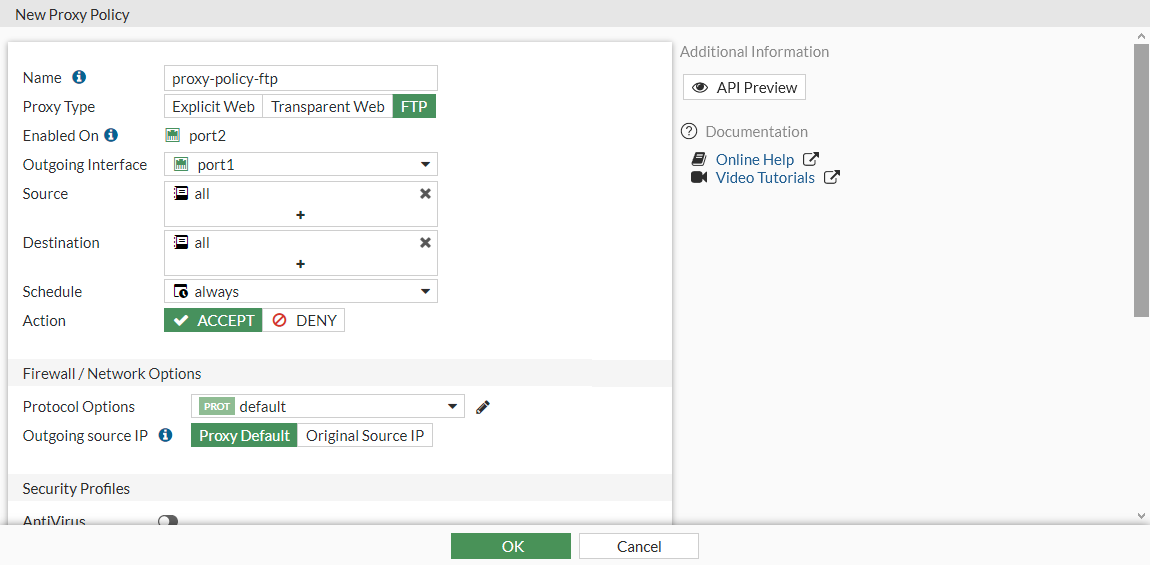Toggle the AntiVirus security profile switch

[167, 521]
